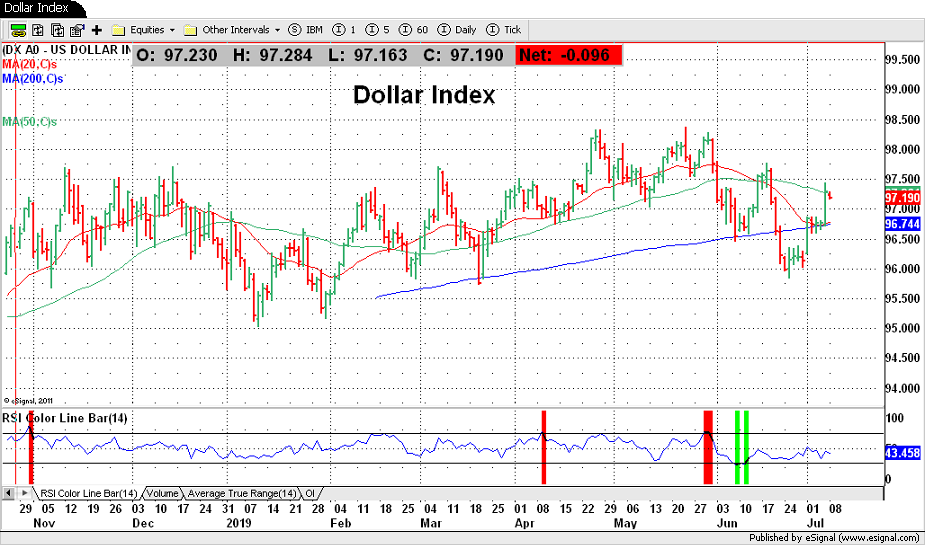Click the blue 96.744 price marker
Viewport: 925px width, 545px height.
click(902, 224)
